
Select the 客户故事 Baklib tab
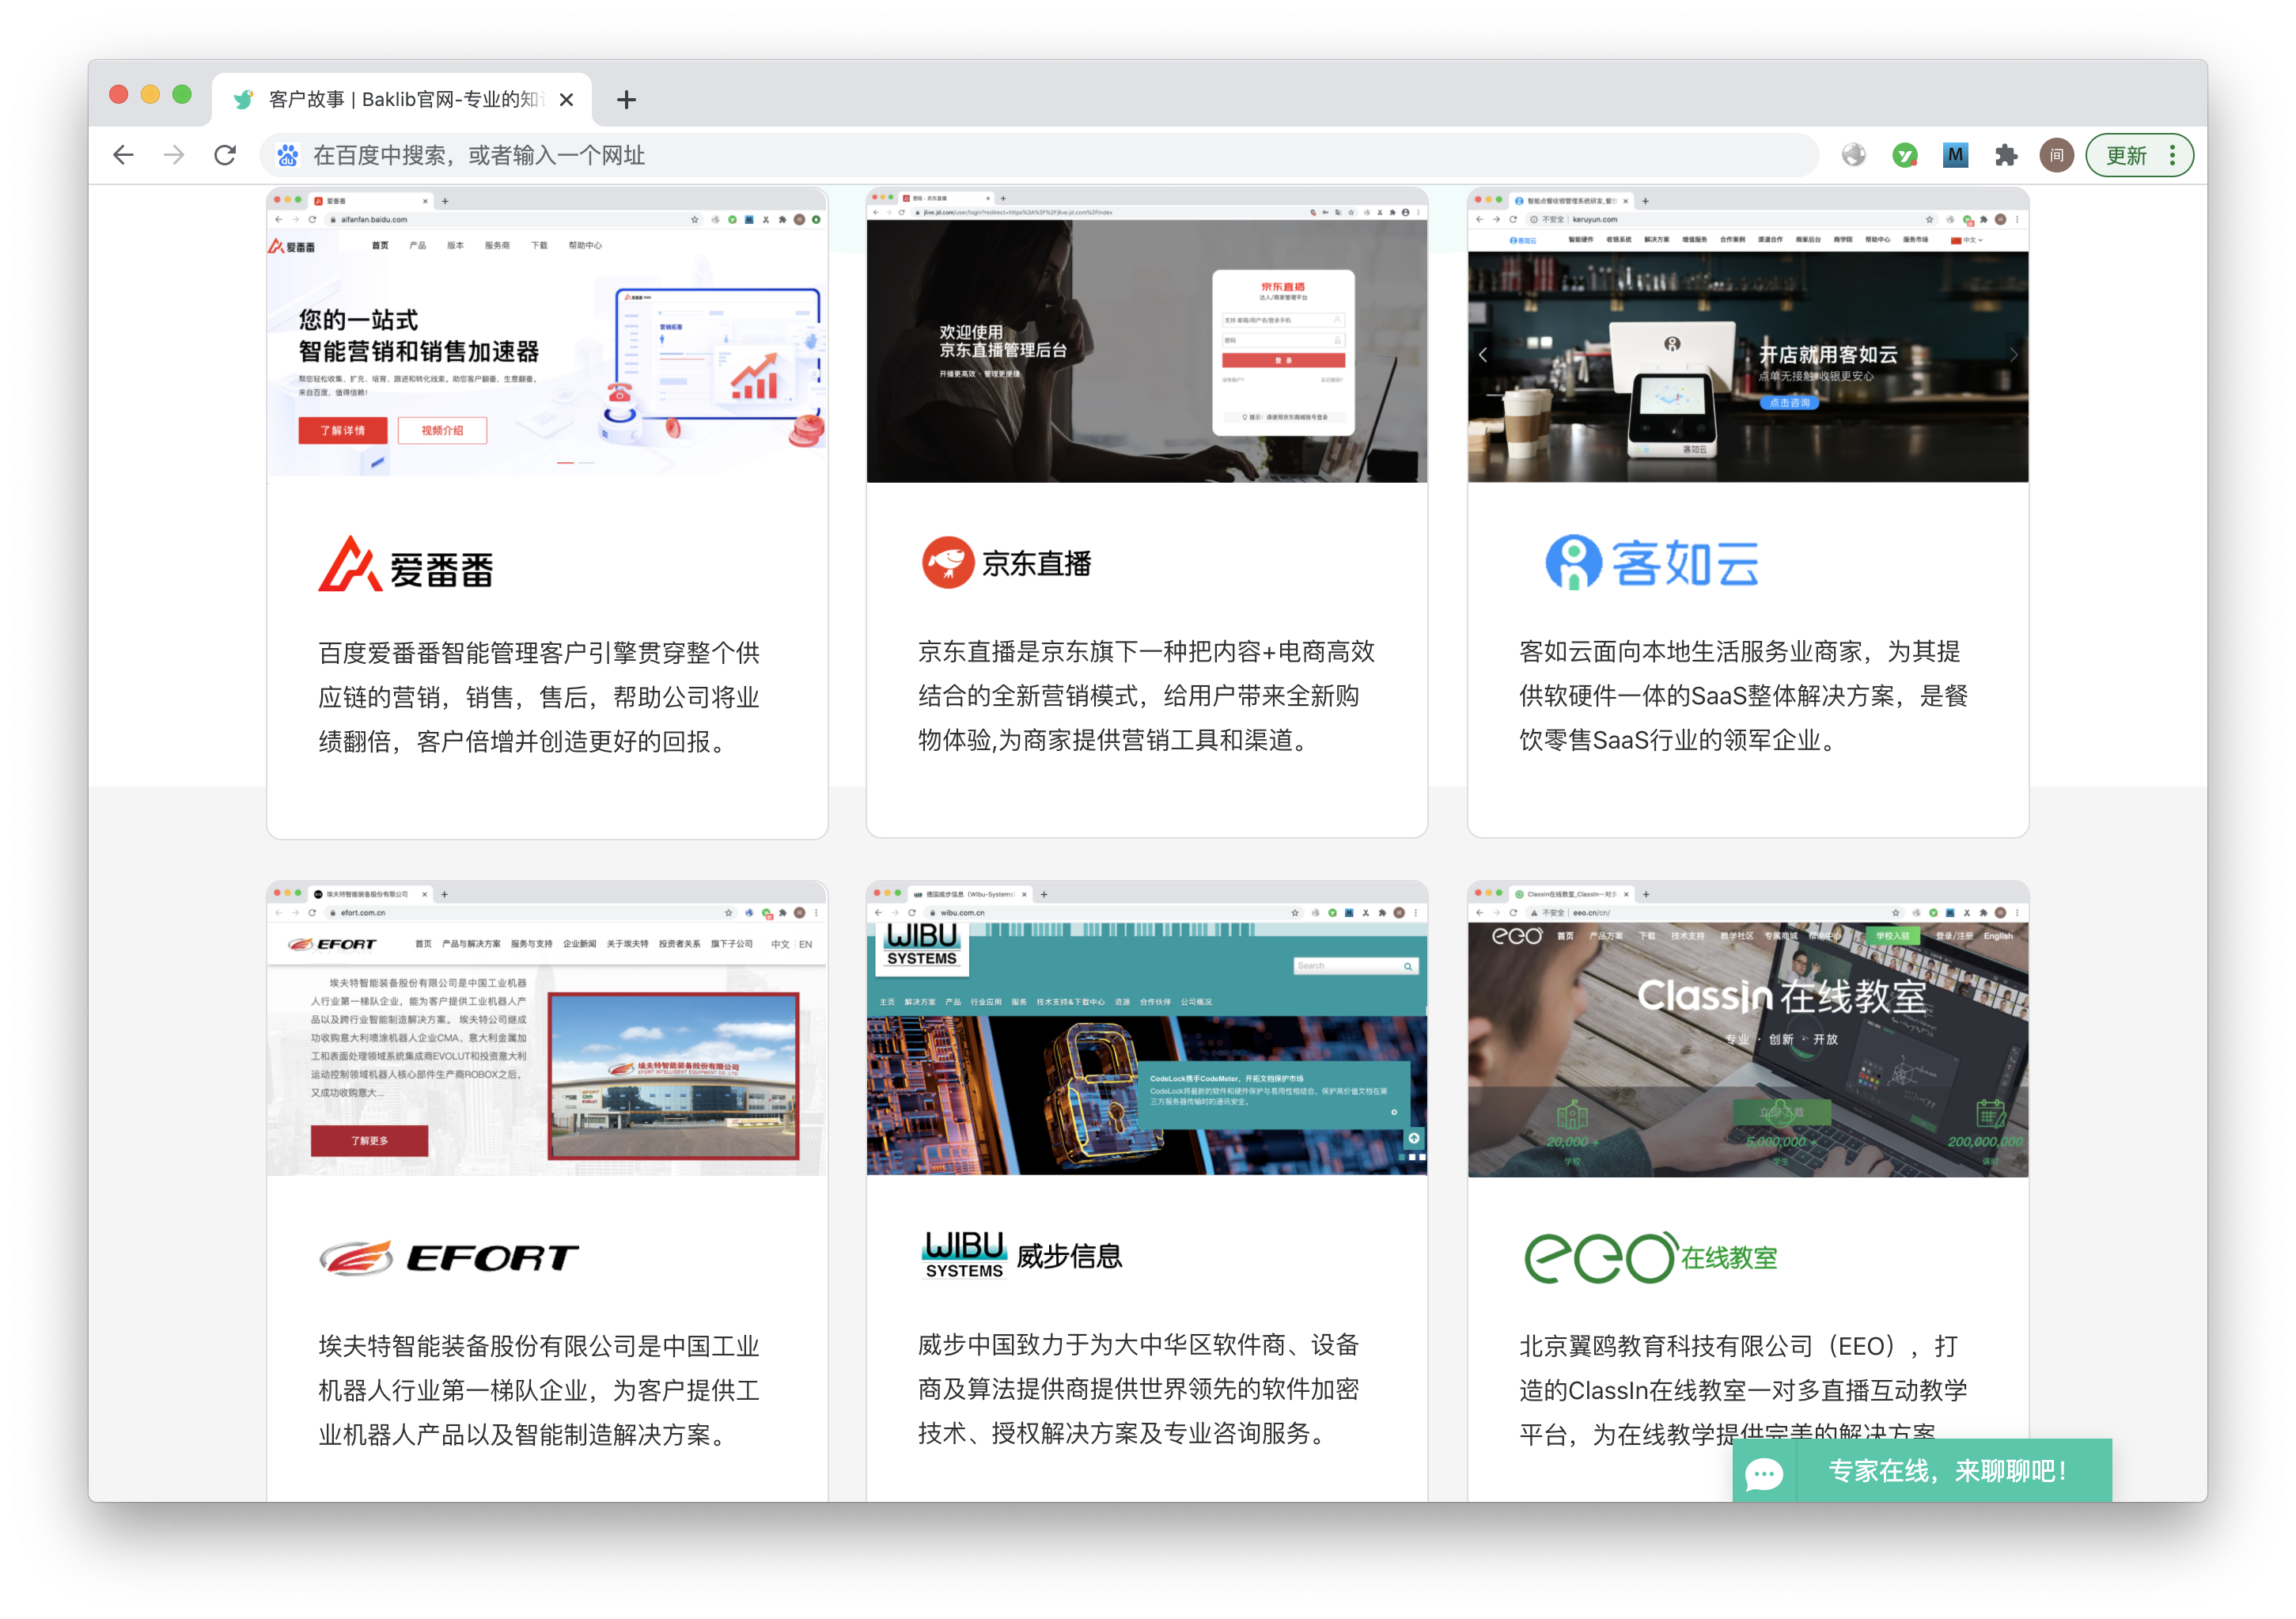(402, 99)
